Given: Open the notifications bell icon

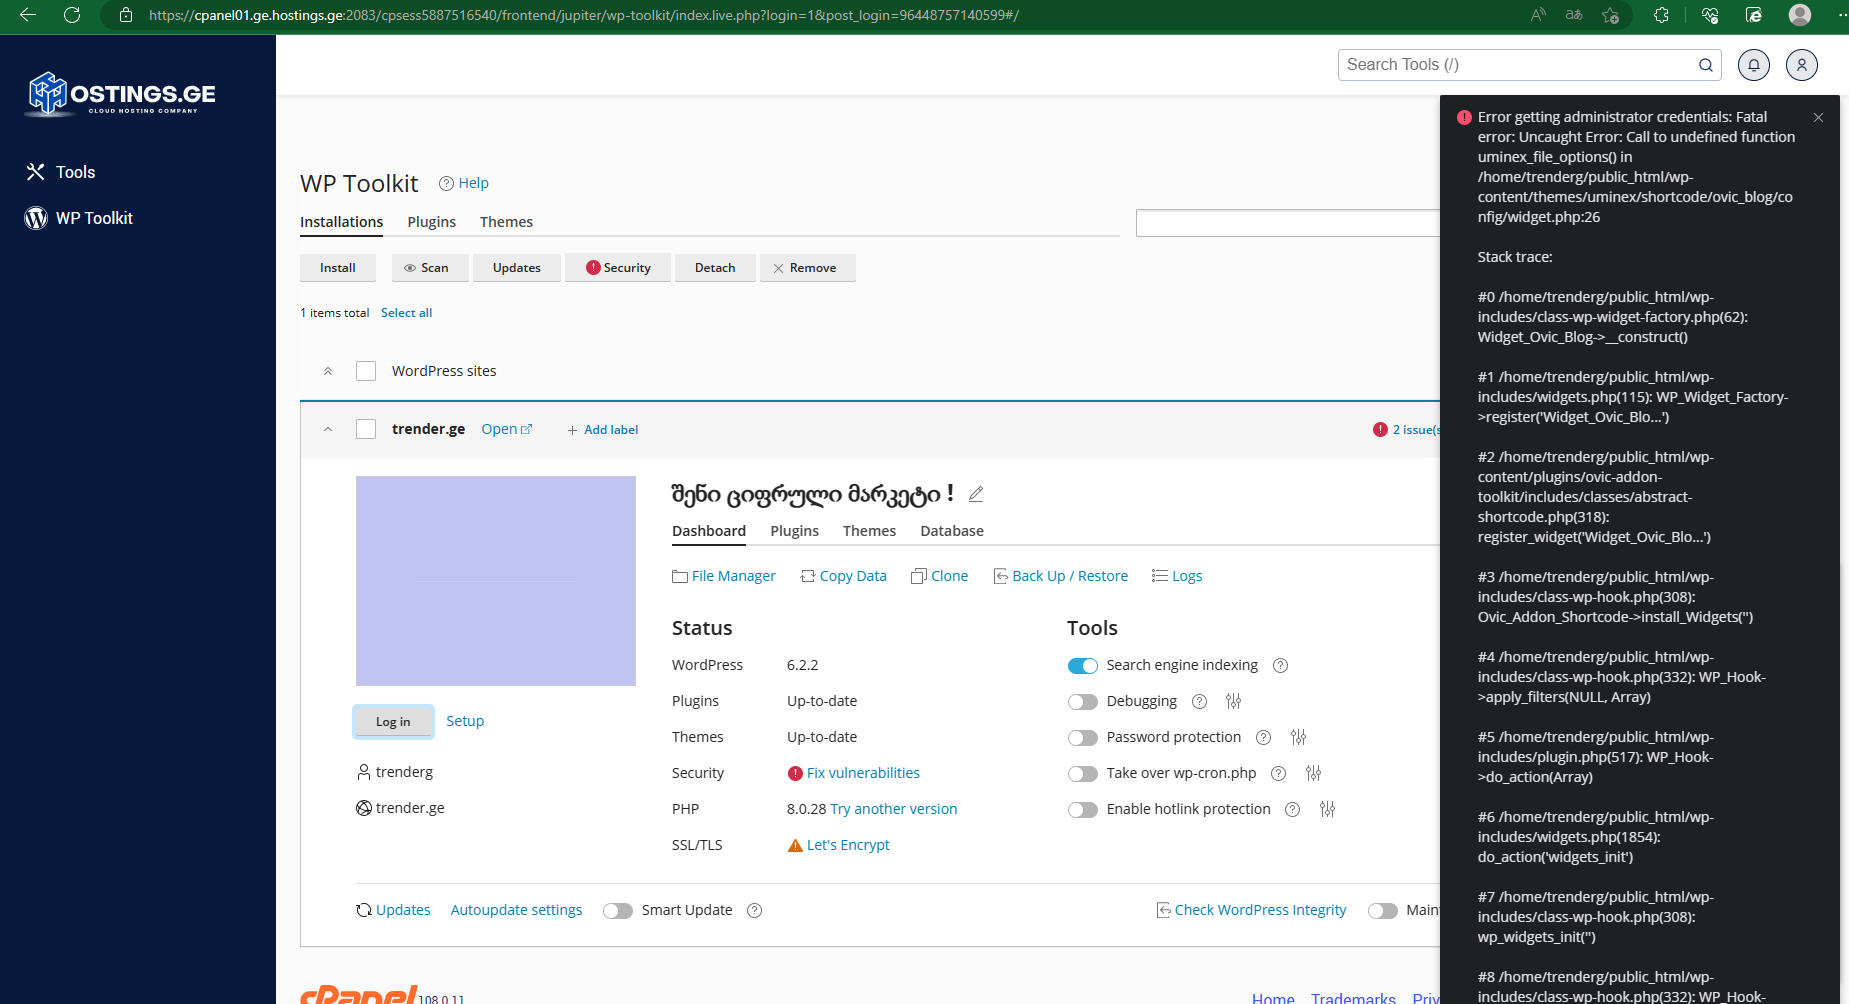Looking at the screenshot, I should 1754,65.
